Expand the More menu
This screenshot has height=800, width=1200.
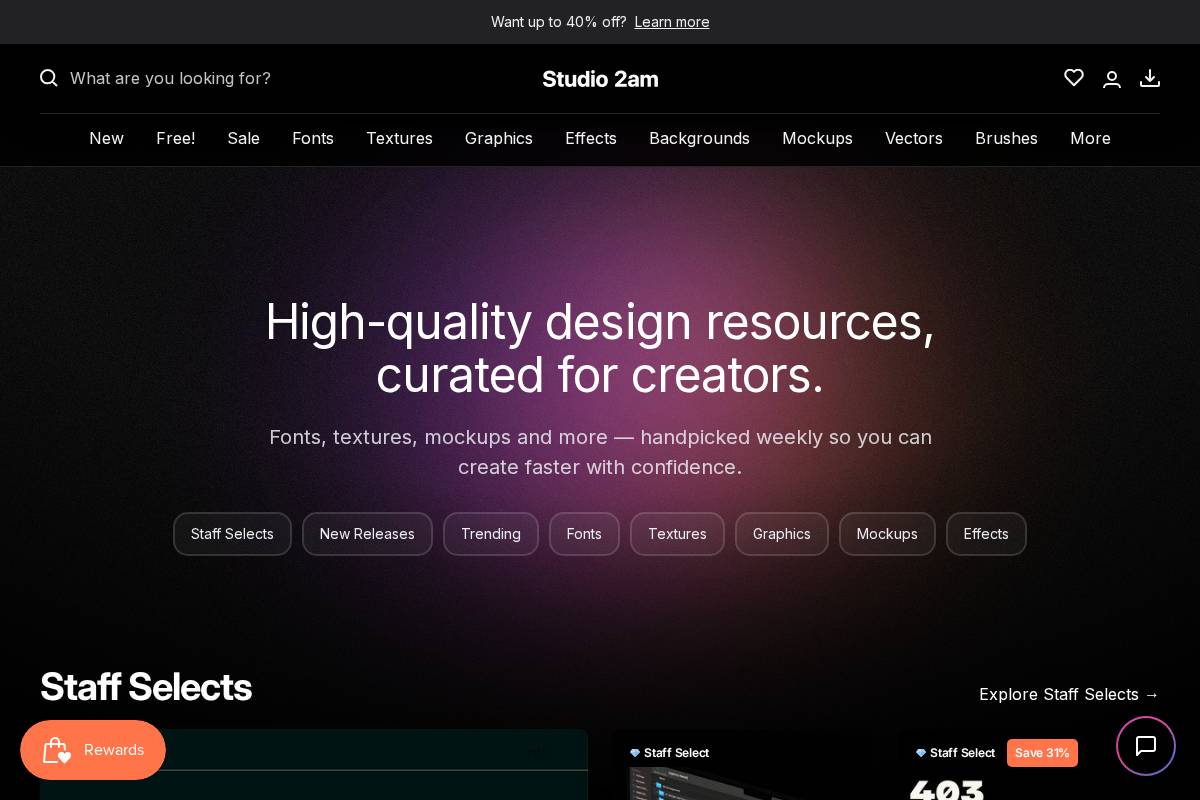click(x=1090, y=138)
